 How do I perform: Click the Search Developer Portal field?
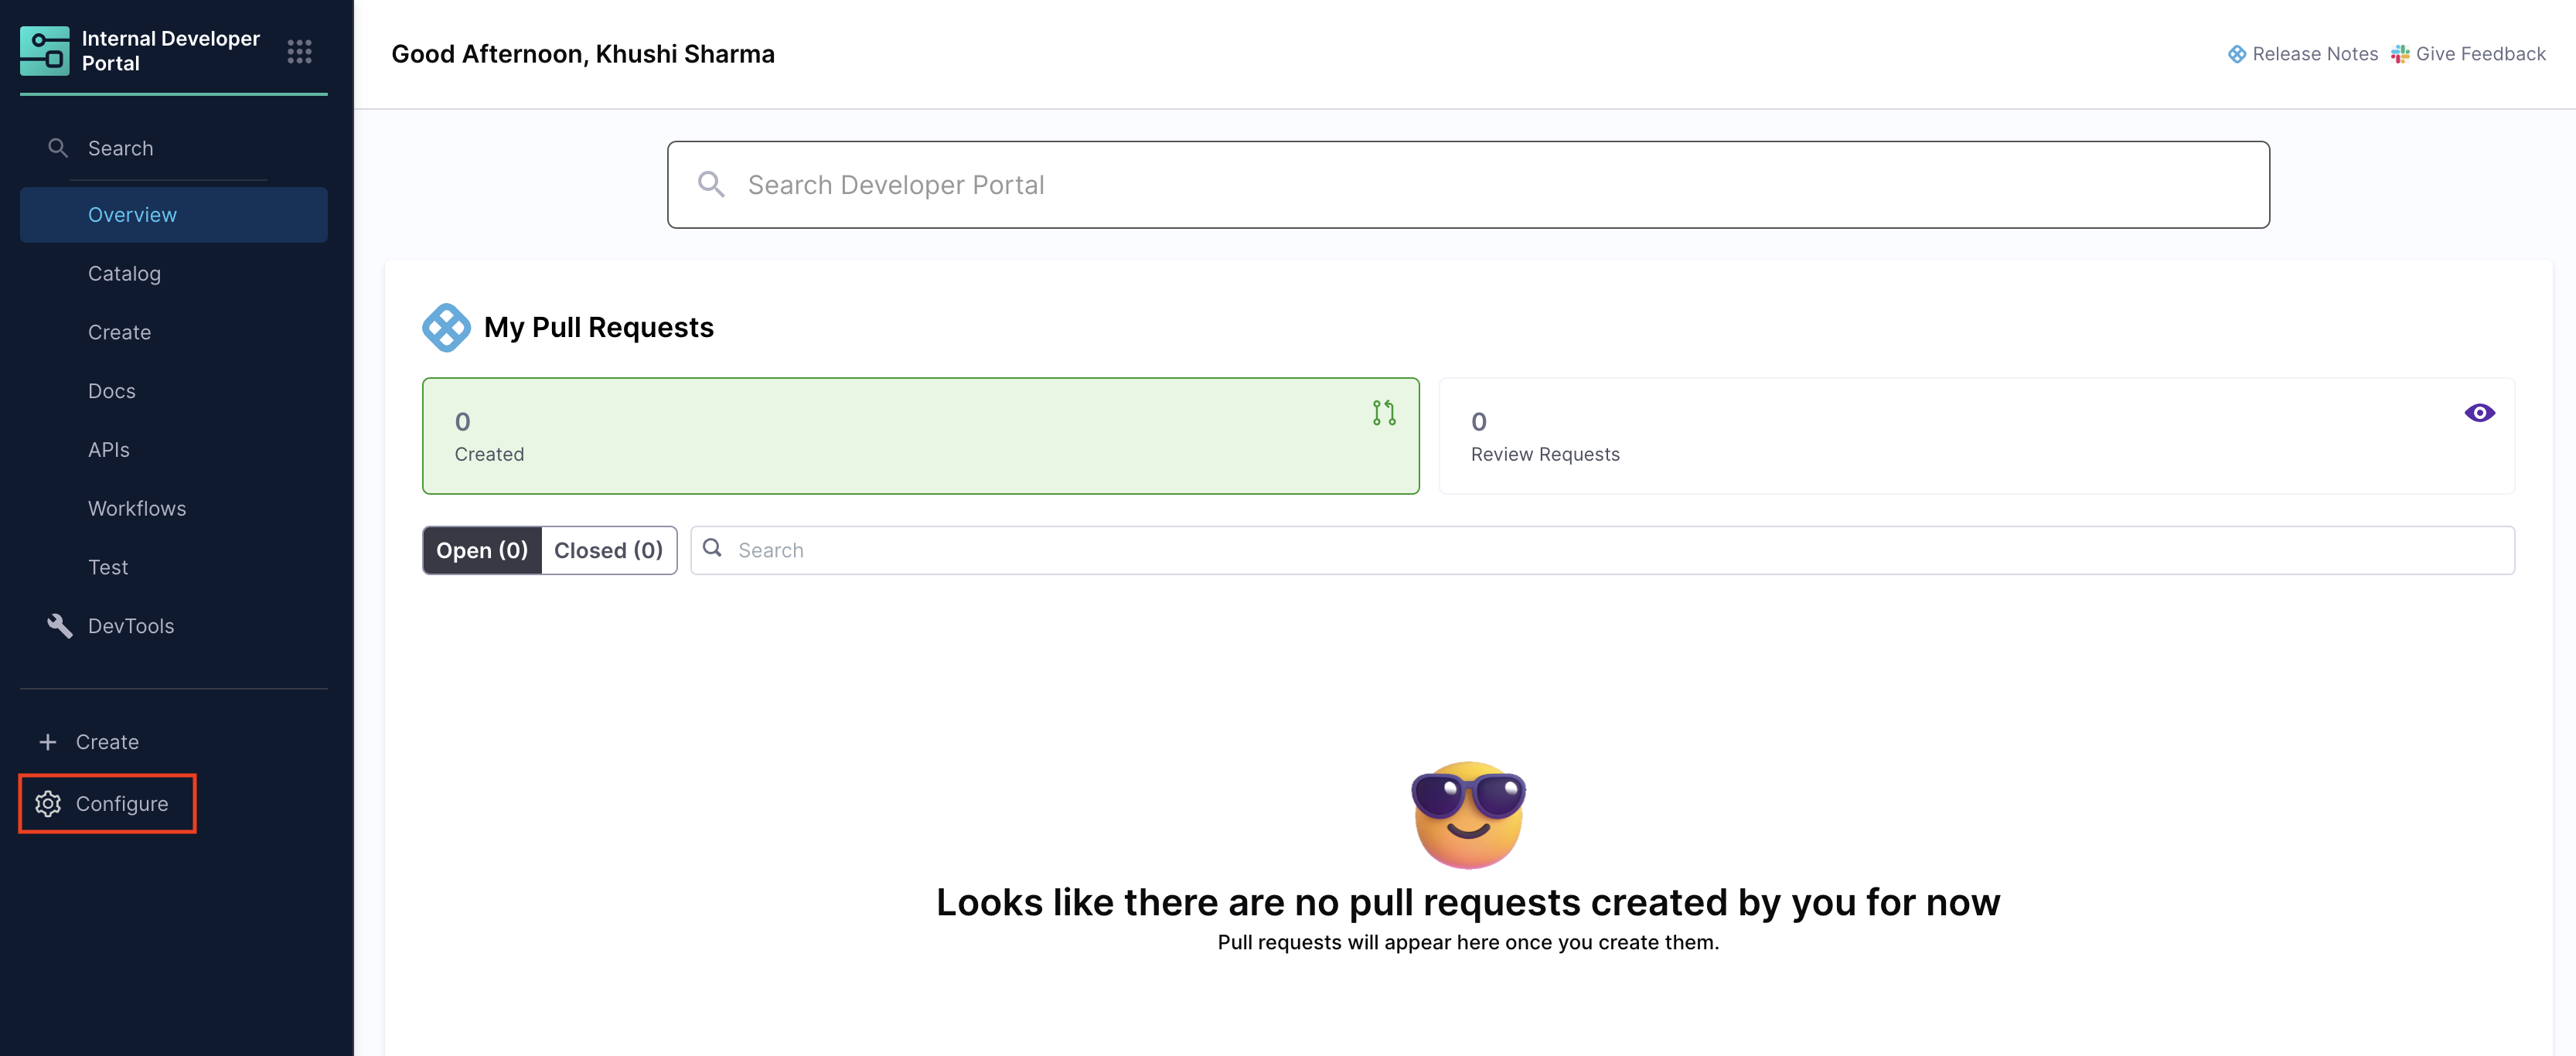[1467, 185]
